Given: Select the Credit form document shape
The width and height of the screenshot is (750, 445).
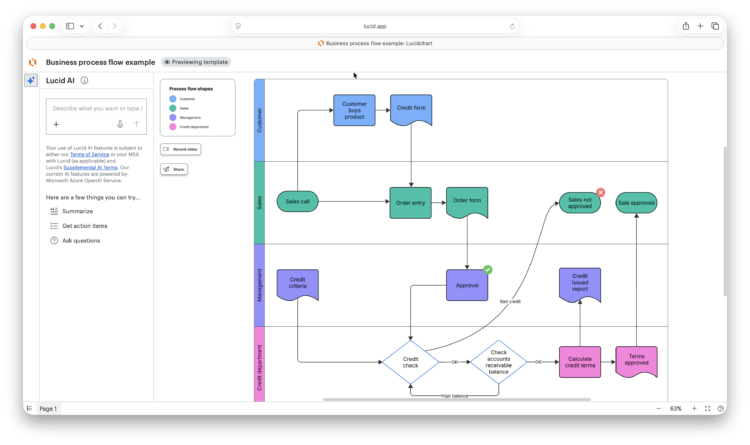Looking at the screenshot, I should click(411, 110).
